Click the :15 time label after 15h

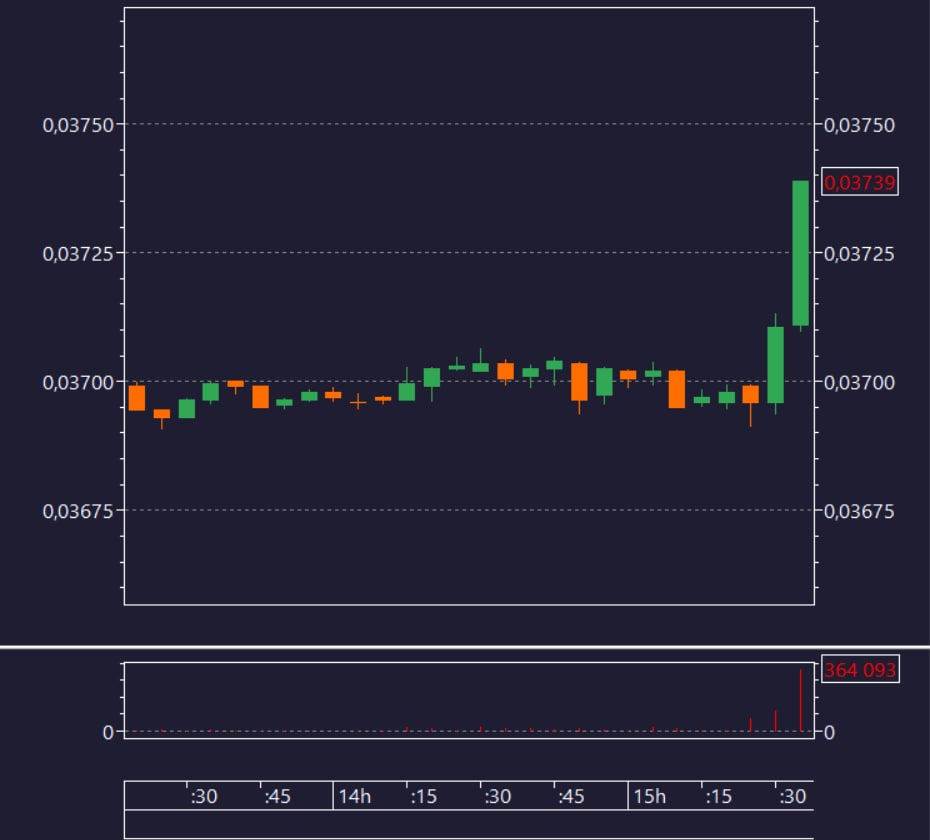point(718,796)
